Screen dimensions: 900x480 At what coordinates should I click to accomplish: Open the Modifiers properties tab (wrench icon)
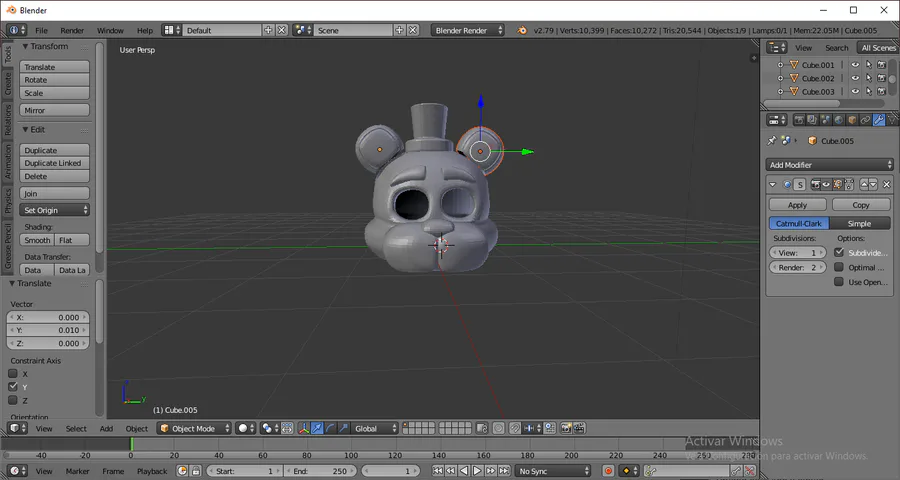(x=879, y=119)
